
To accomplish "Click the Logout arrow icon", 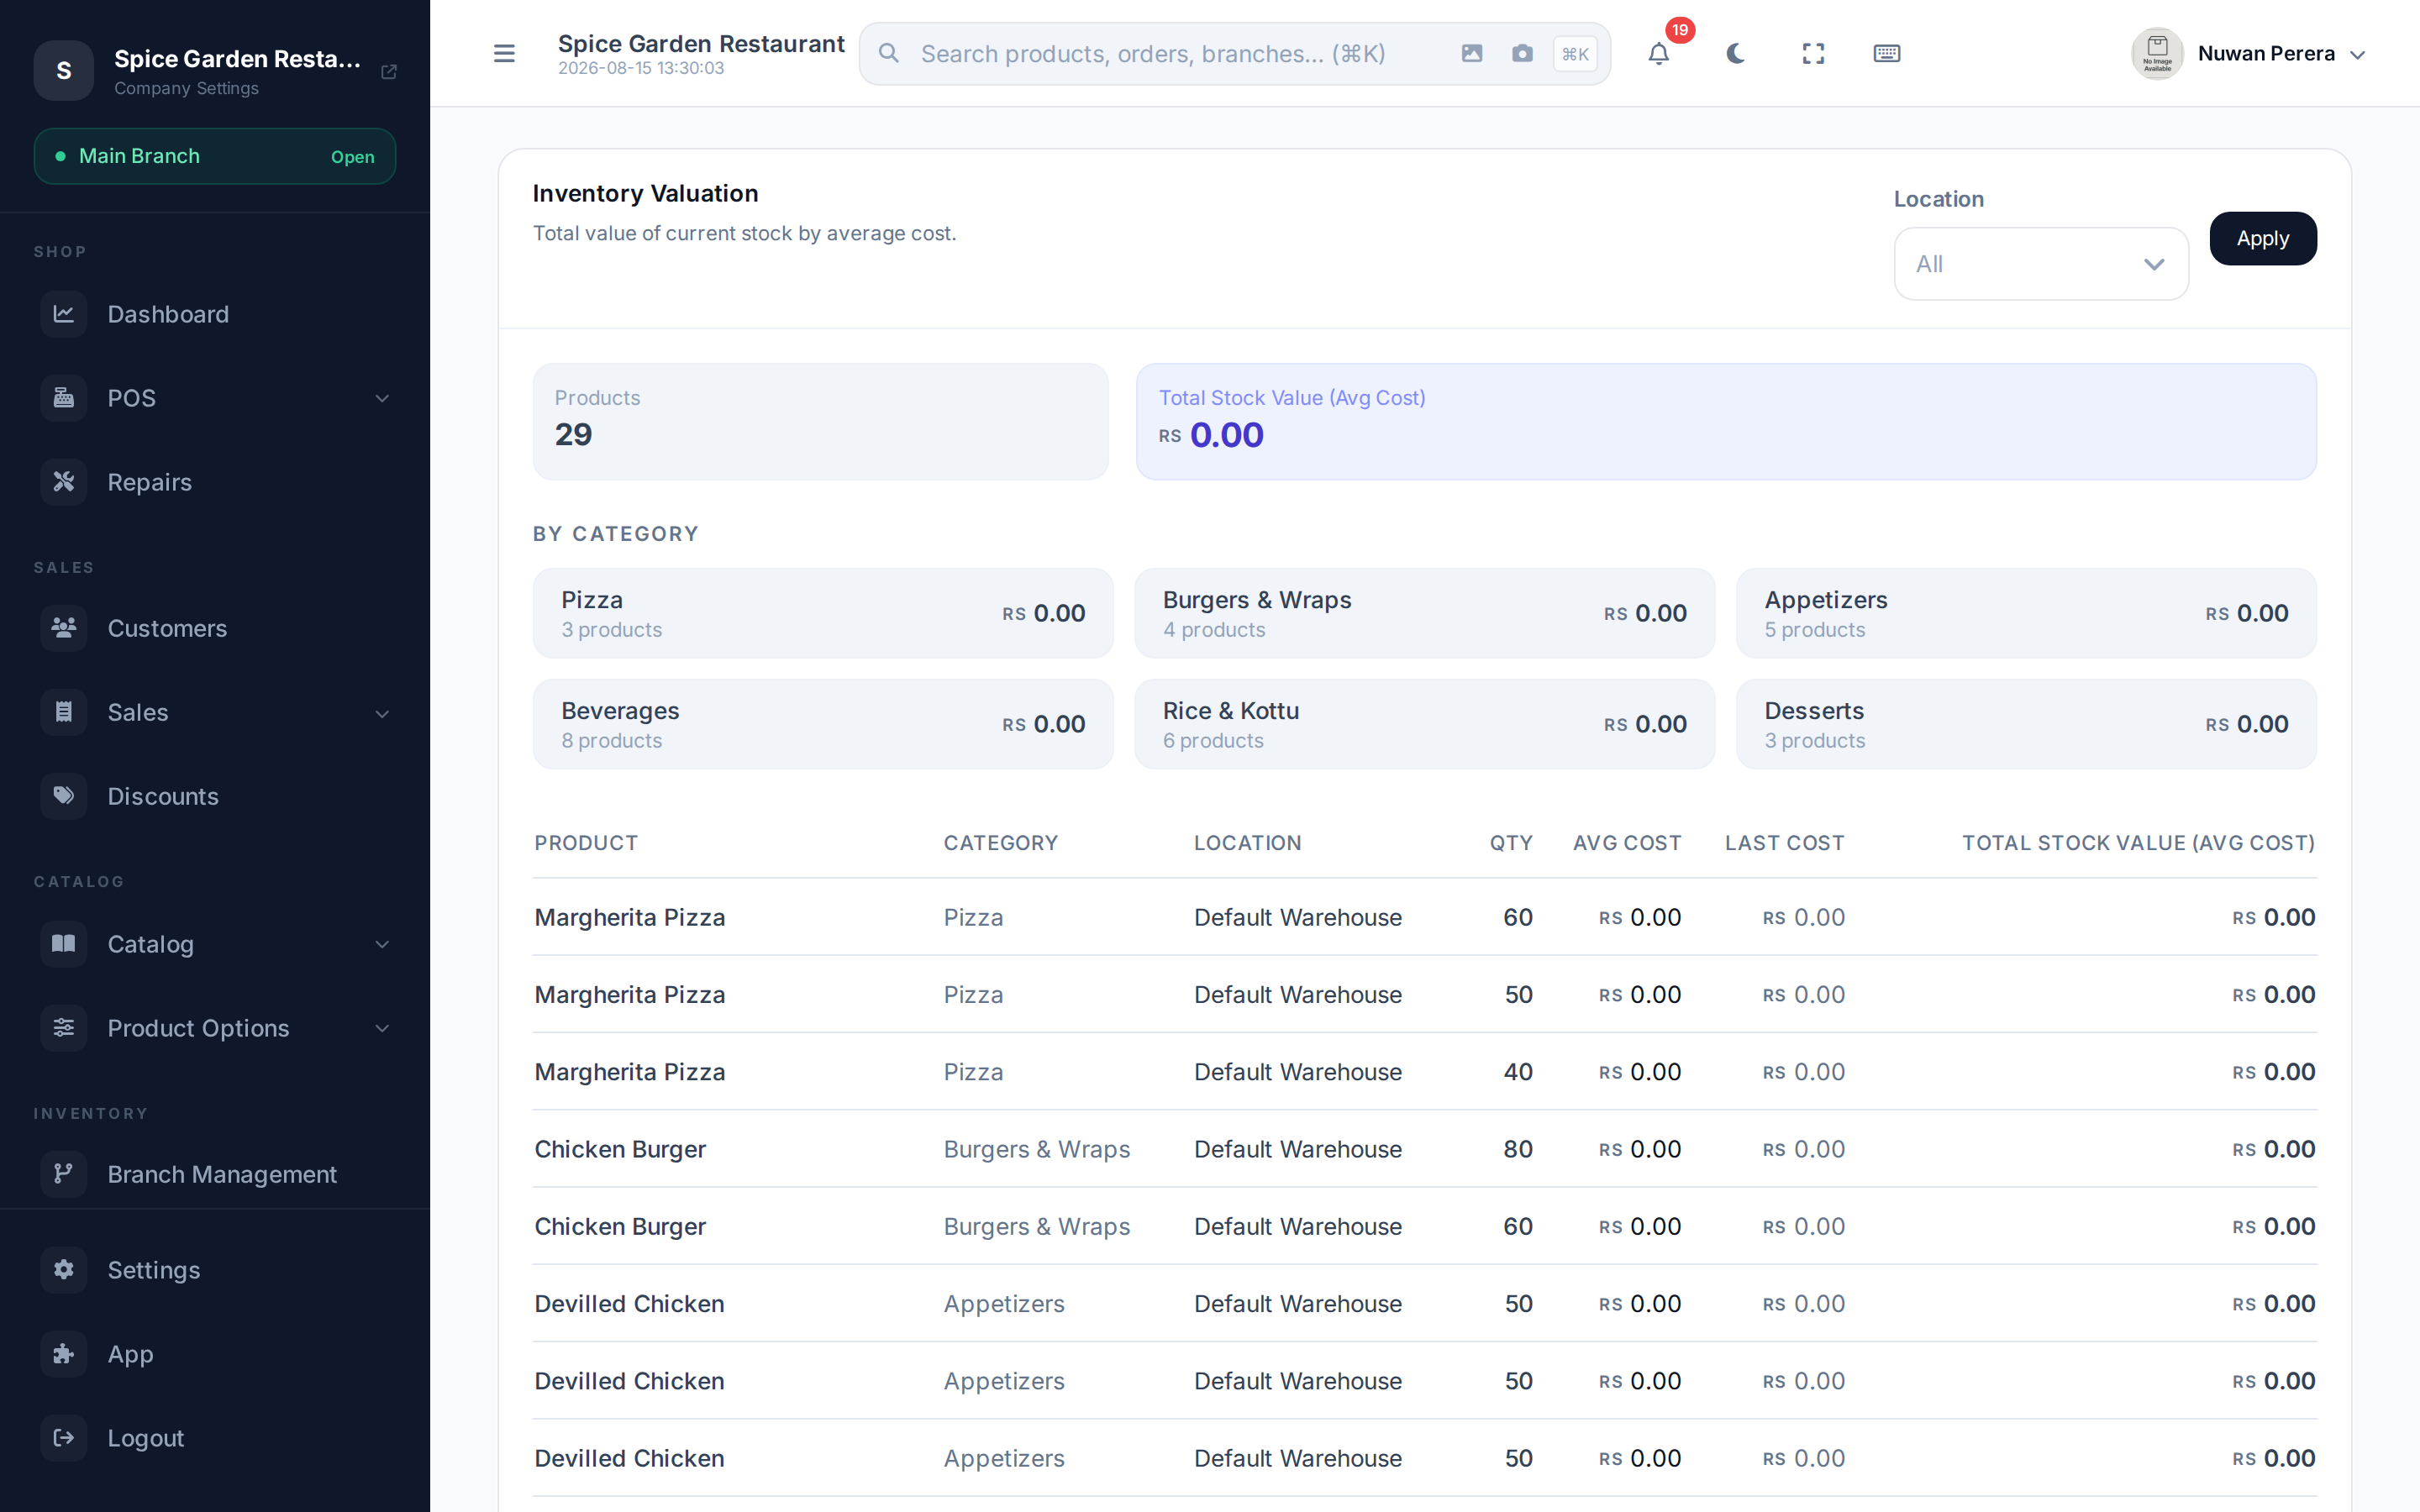I will click(64, 1438).
